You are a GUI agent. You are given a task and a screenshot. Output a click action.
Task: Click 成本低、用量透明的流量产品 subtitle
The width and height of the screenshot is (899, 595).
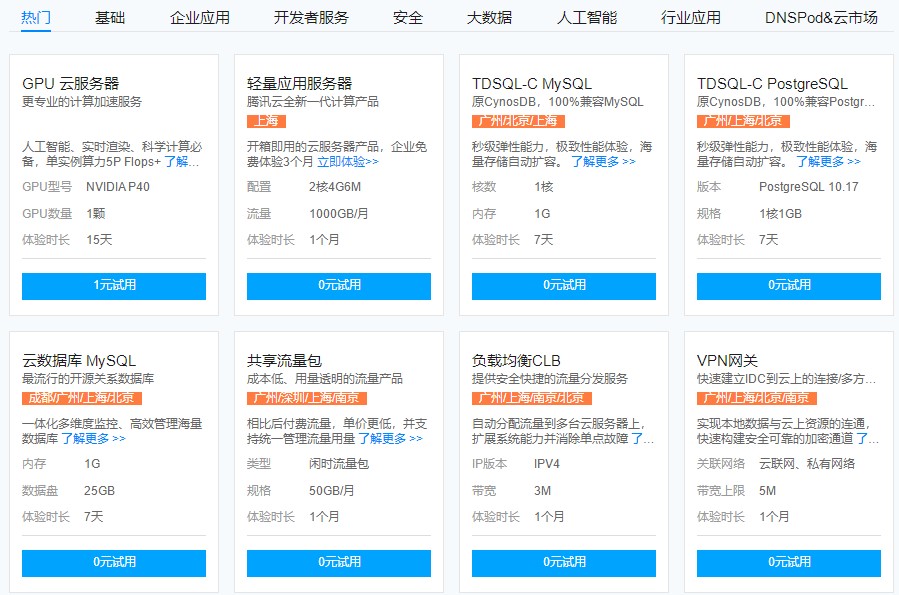click(x=325, y=378)
